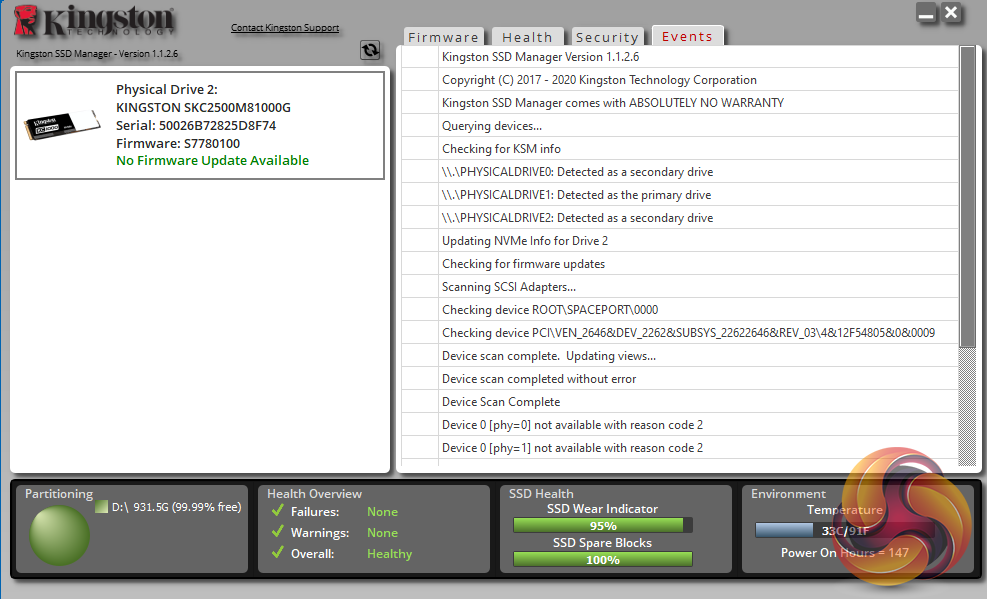Click the 'Environment' panel heading

tap(788, 494)
